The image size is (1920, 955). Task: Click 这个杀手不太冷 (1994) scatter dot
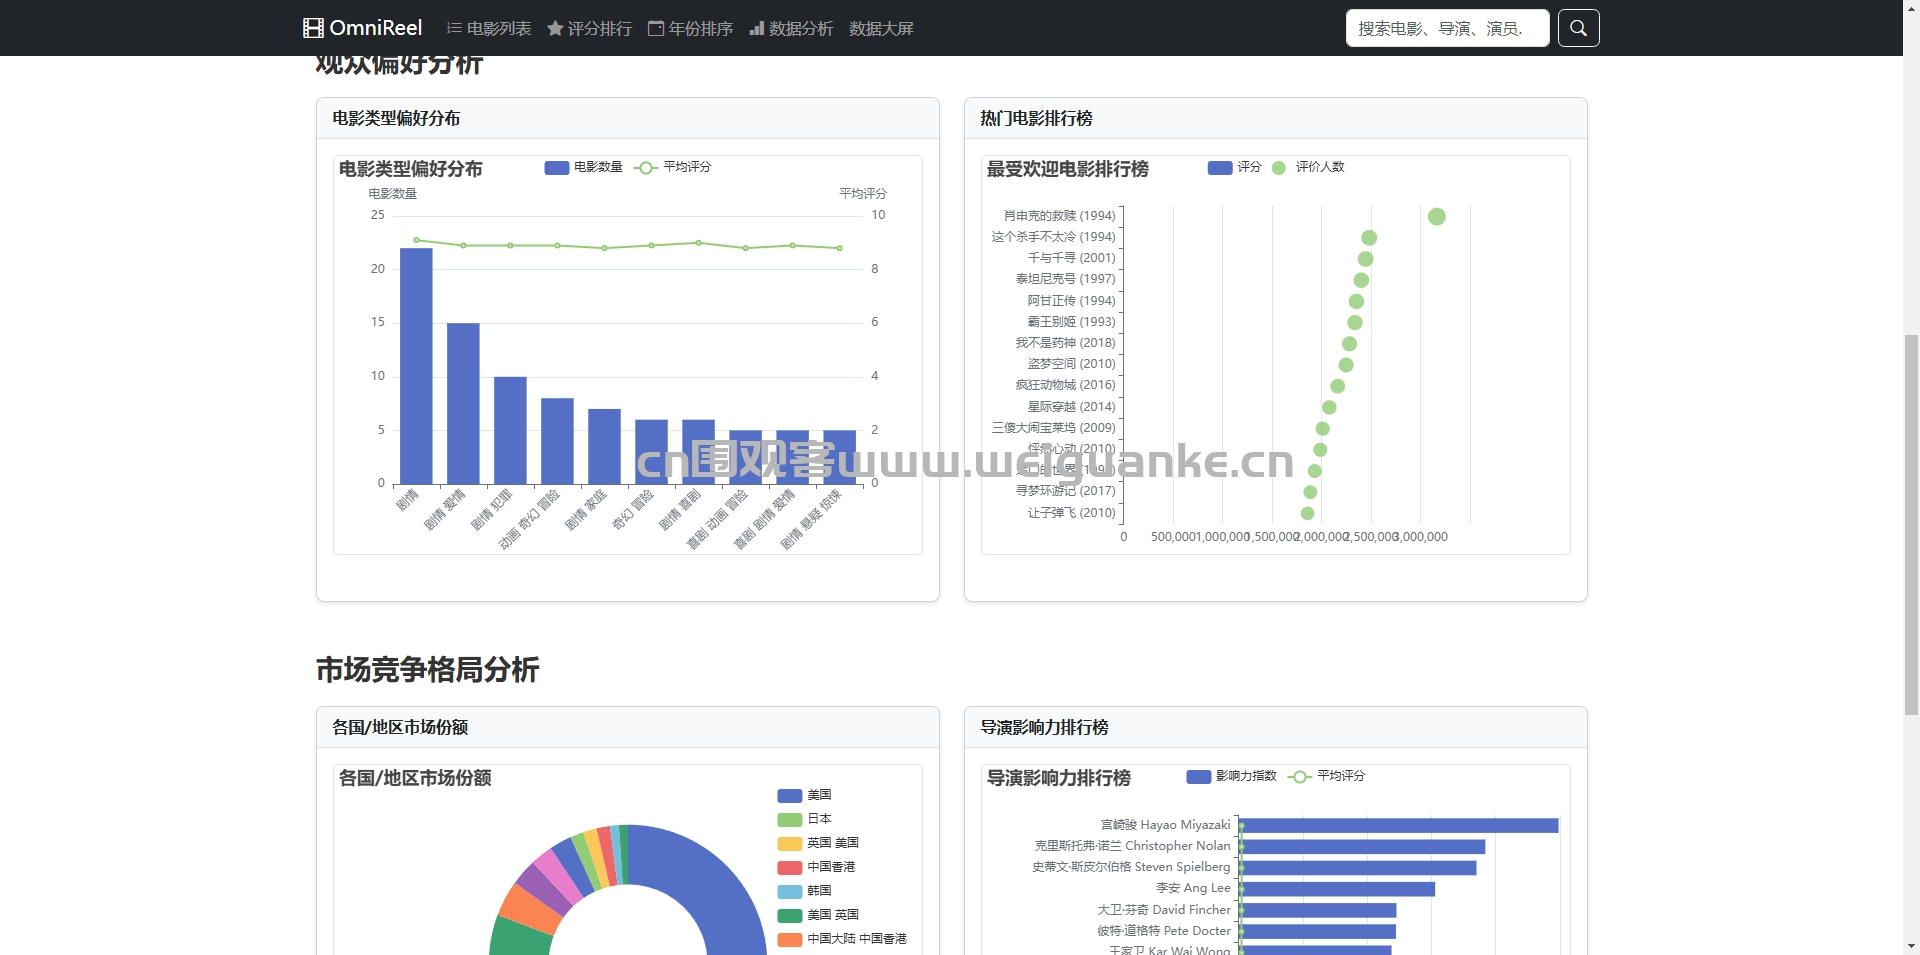point(1369,237)
